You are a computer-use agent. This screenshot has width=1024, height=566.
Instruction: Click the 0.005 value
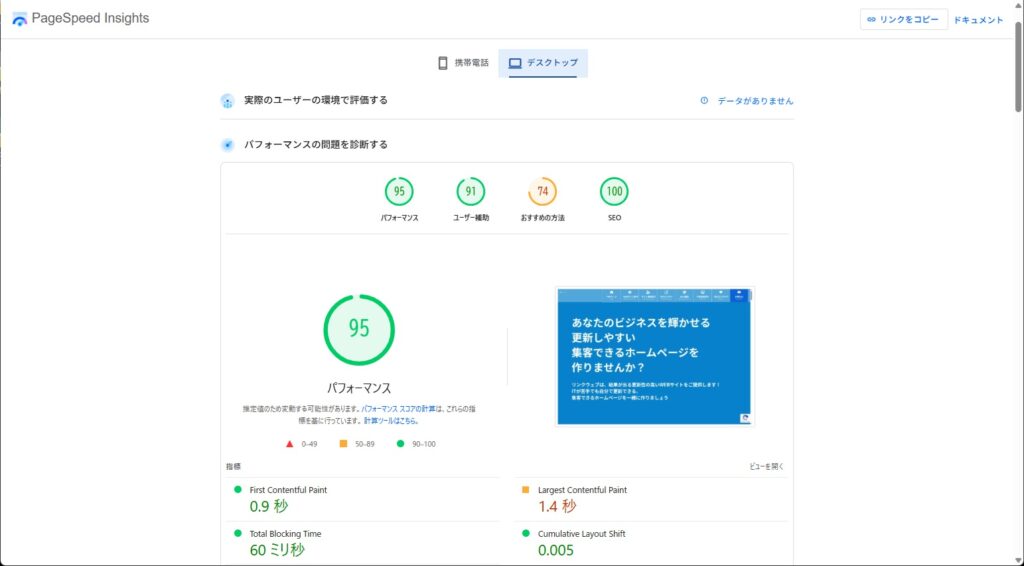pyautogui.click(x=556, y=550)
